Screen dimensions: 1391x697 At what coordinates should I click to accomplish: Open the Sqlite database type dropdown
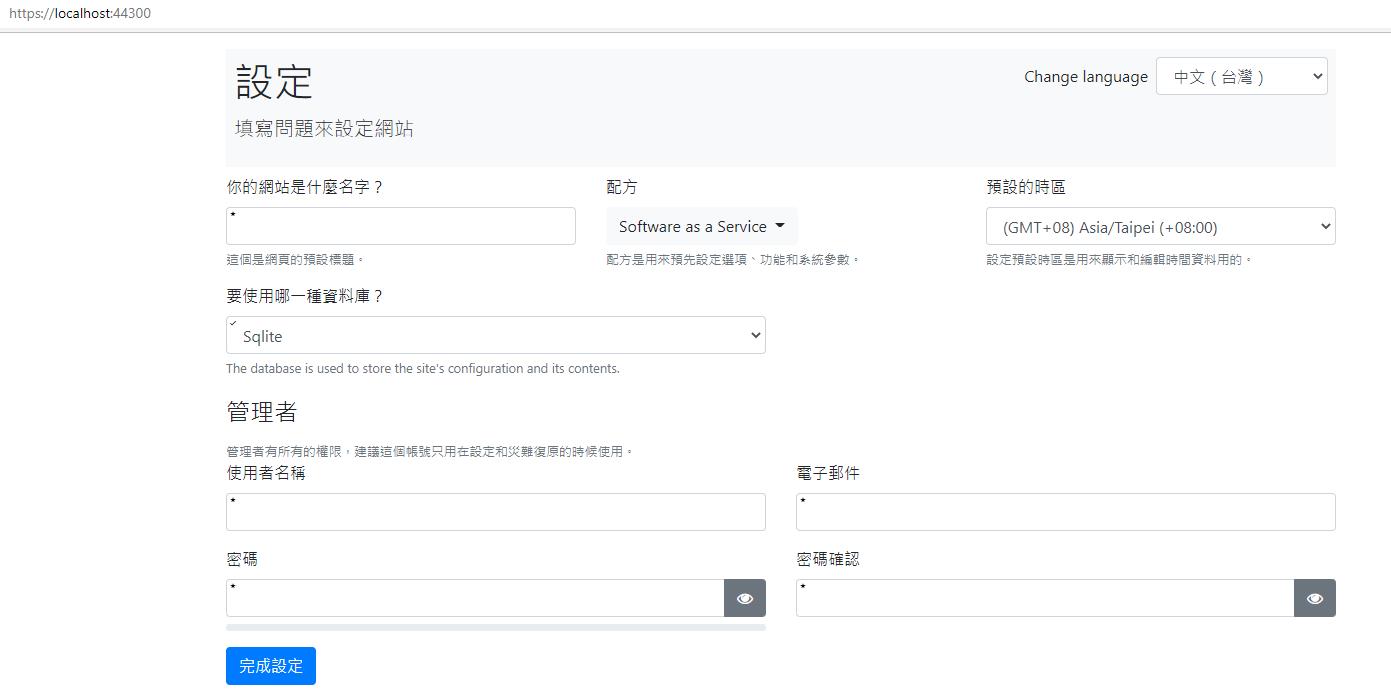point(496,335)
